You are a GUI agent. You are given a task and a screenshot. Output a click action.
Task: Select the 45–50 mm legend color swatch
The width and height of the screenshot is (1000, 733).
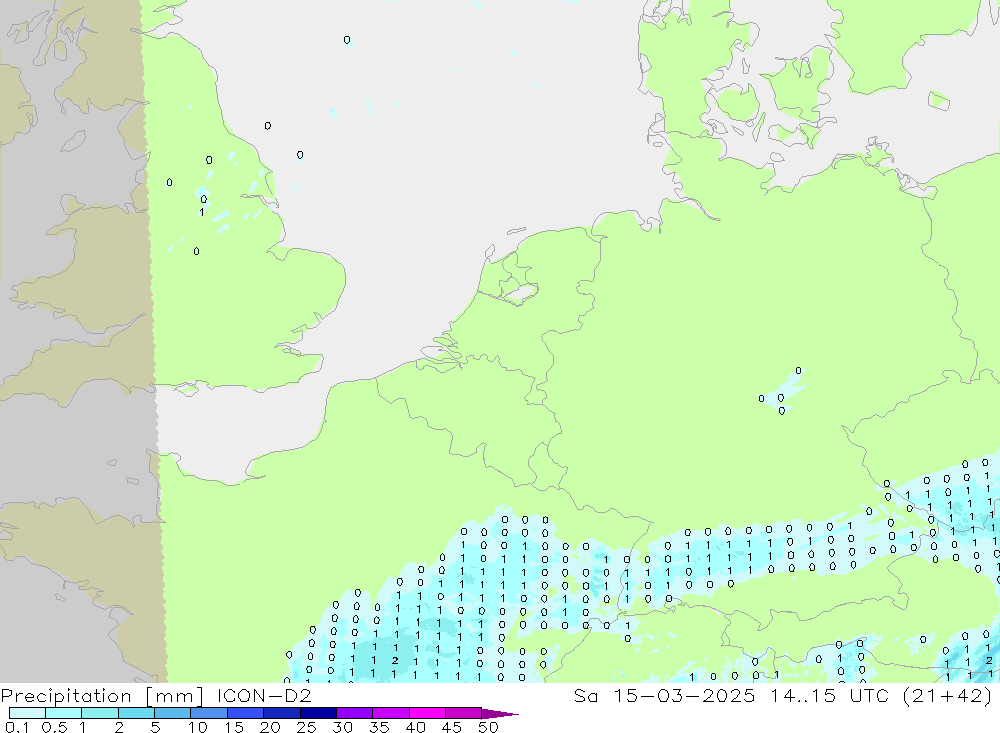pyautogui.click(x=464, y=713)
